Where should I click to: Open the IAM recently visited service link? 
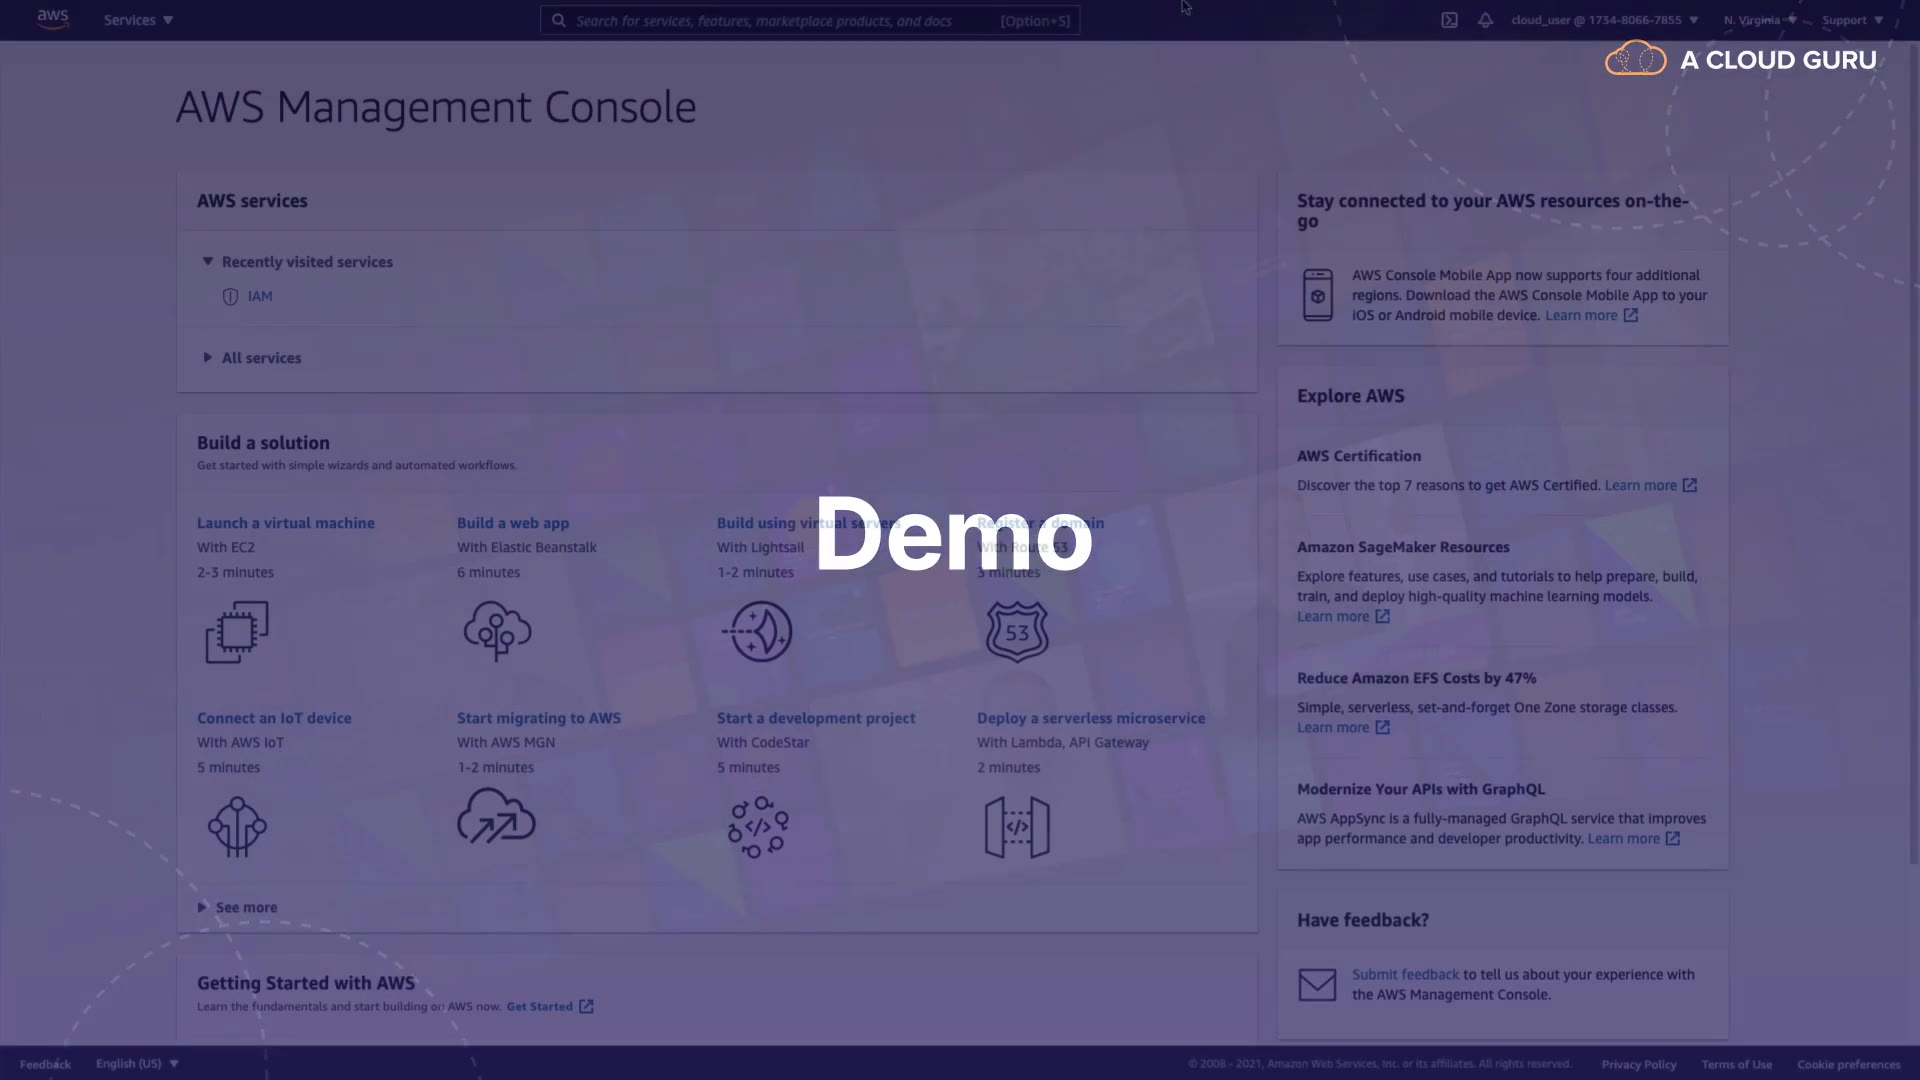pos(260,297)
